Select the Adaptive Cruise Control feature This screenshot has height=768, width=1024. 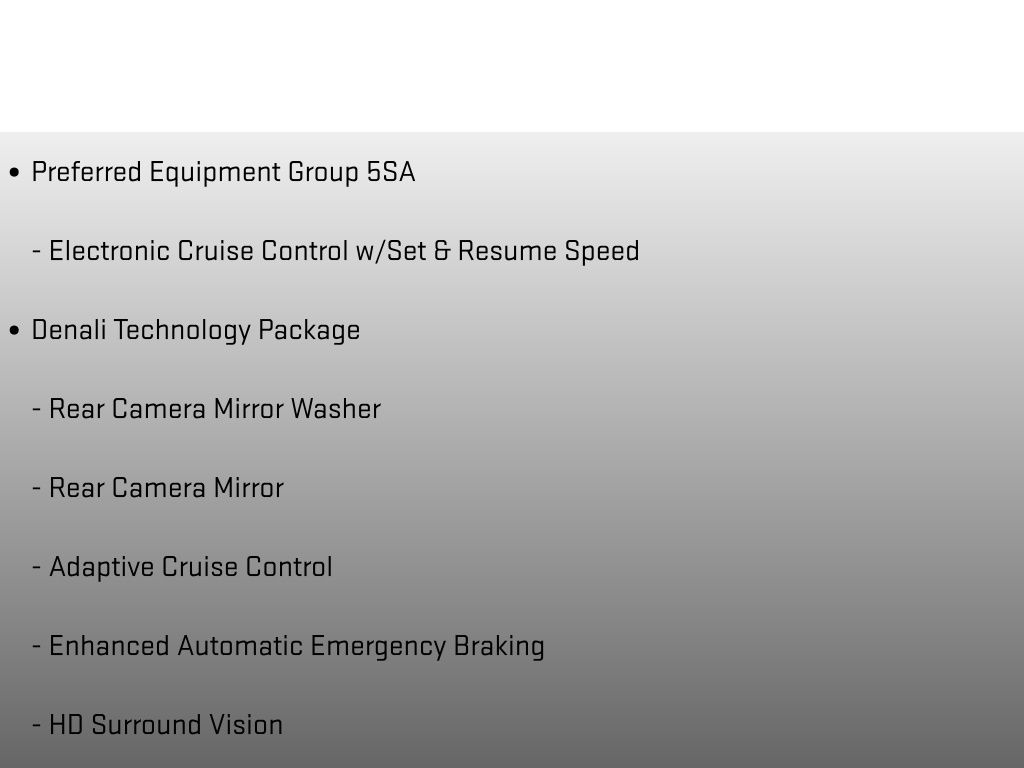(191, 568)
